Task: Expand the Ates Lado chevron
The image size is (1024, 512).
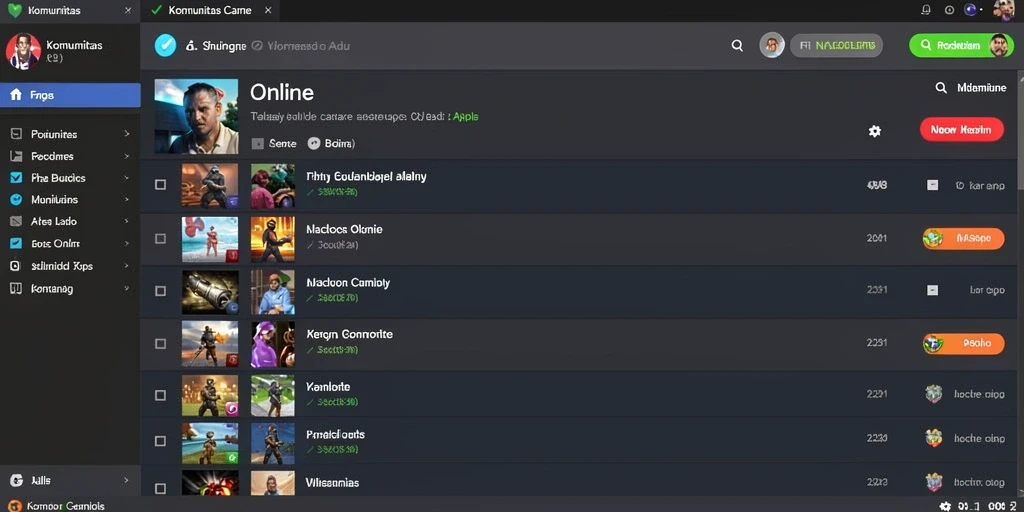Action: click(127, 221)
